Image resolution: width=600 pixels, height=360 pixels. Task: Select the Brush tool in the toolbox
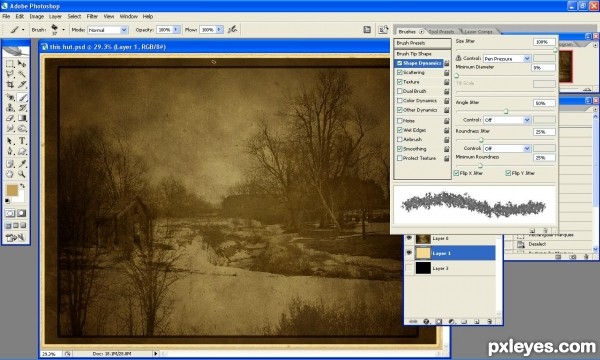point(22,97)
